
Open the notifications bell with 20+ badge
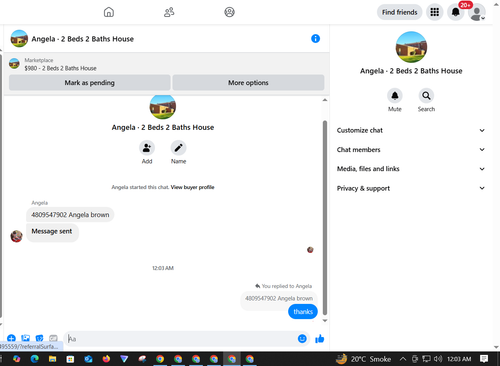coord(455,12)
